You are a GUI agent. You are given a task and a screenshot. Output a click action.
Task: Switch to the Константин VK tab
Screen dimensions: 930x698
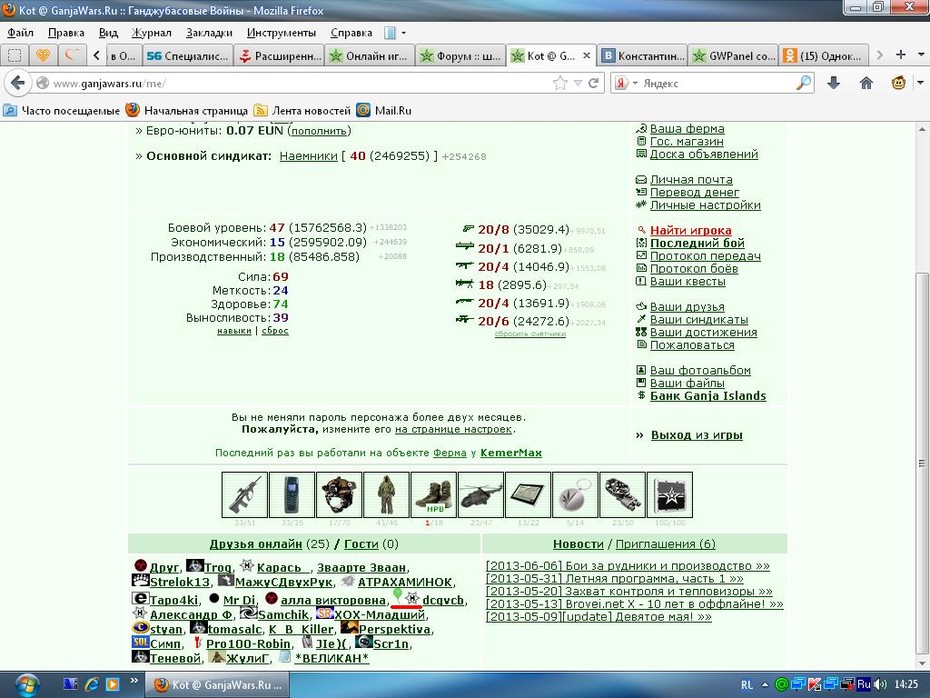(643, 56)
